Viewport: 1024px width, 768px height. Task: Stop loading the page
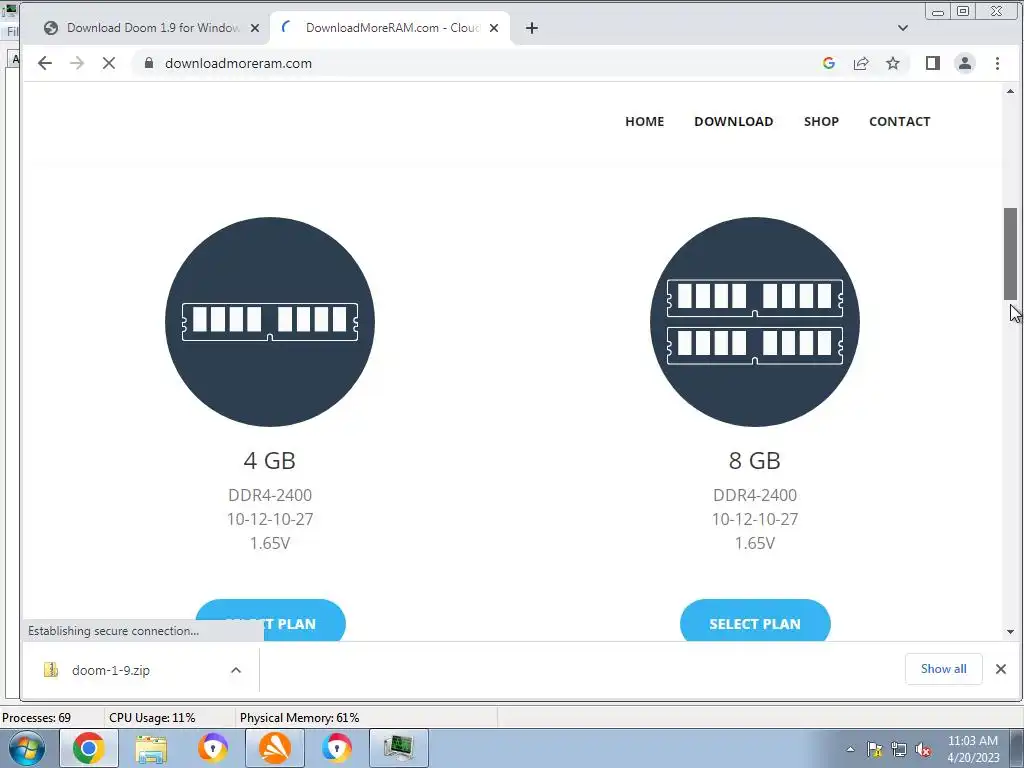tap(109, 63)
